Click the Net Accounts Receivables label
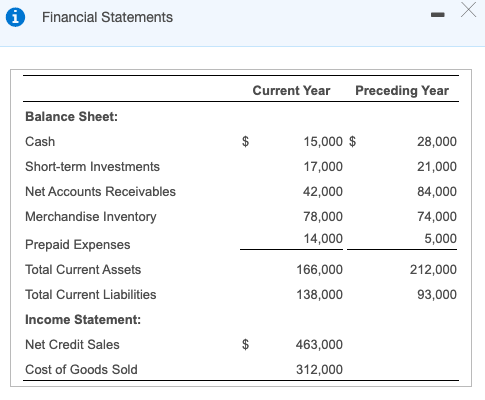The height and width of the screenshot is (400, 485). pyautogui.click(x=100, y=192)
